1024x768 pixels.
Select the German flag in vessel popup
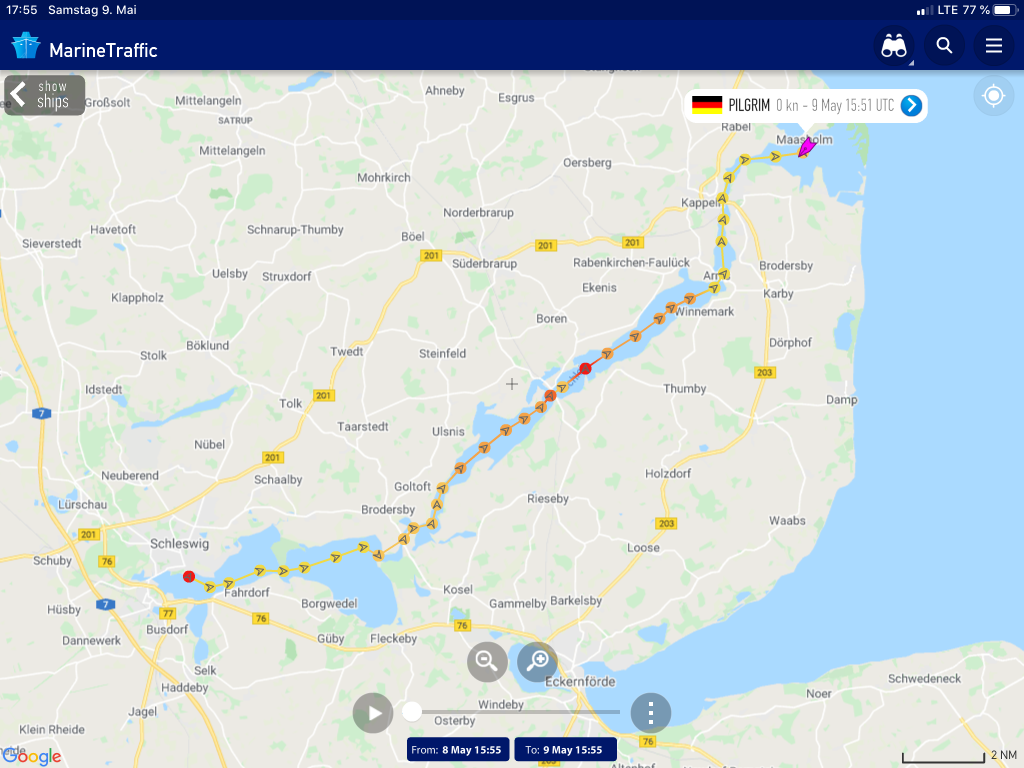(707, 105)
